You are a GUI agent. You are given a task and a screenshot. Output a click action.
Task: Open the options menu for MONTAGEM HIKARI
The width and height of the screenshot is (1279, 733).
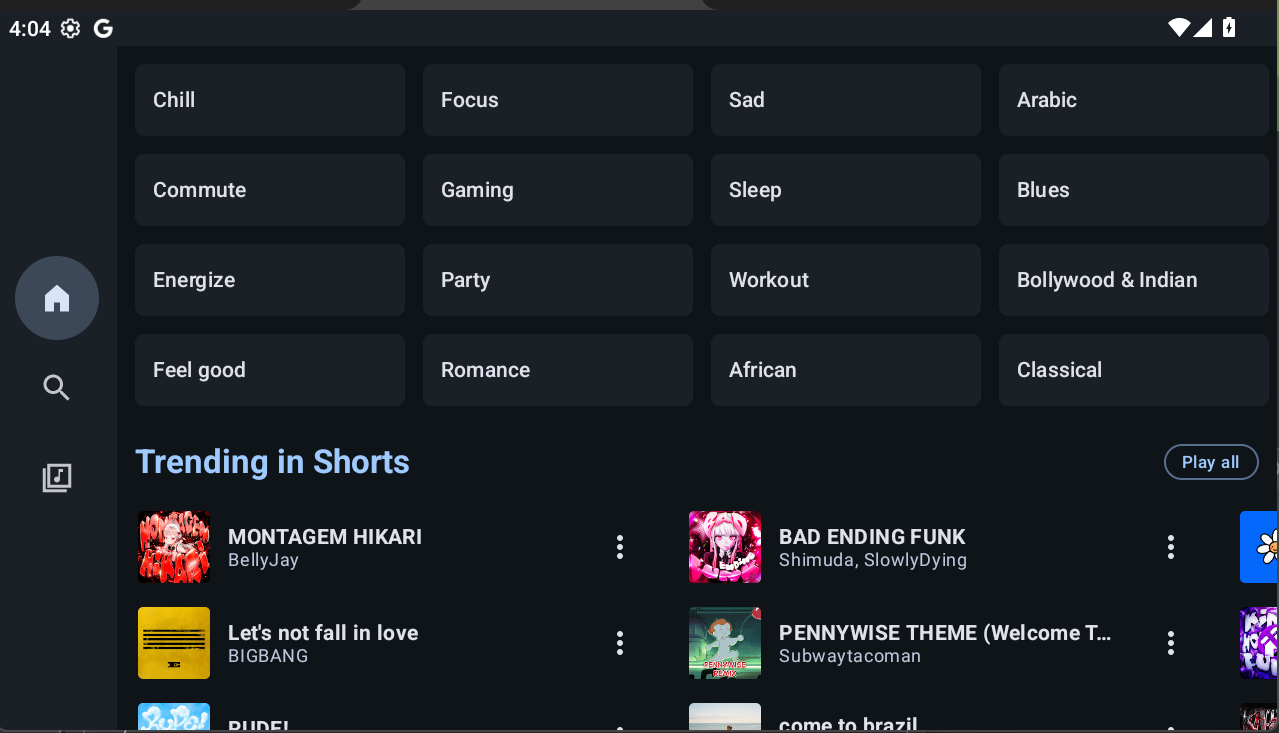[x=620, y=547]
